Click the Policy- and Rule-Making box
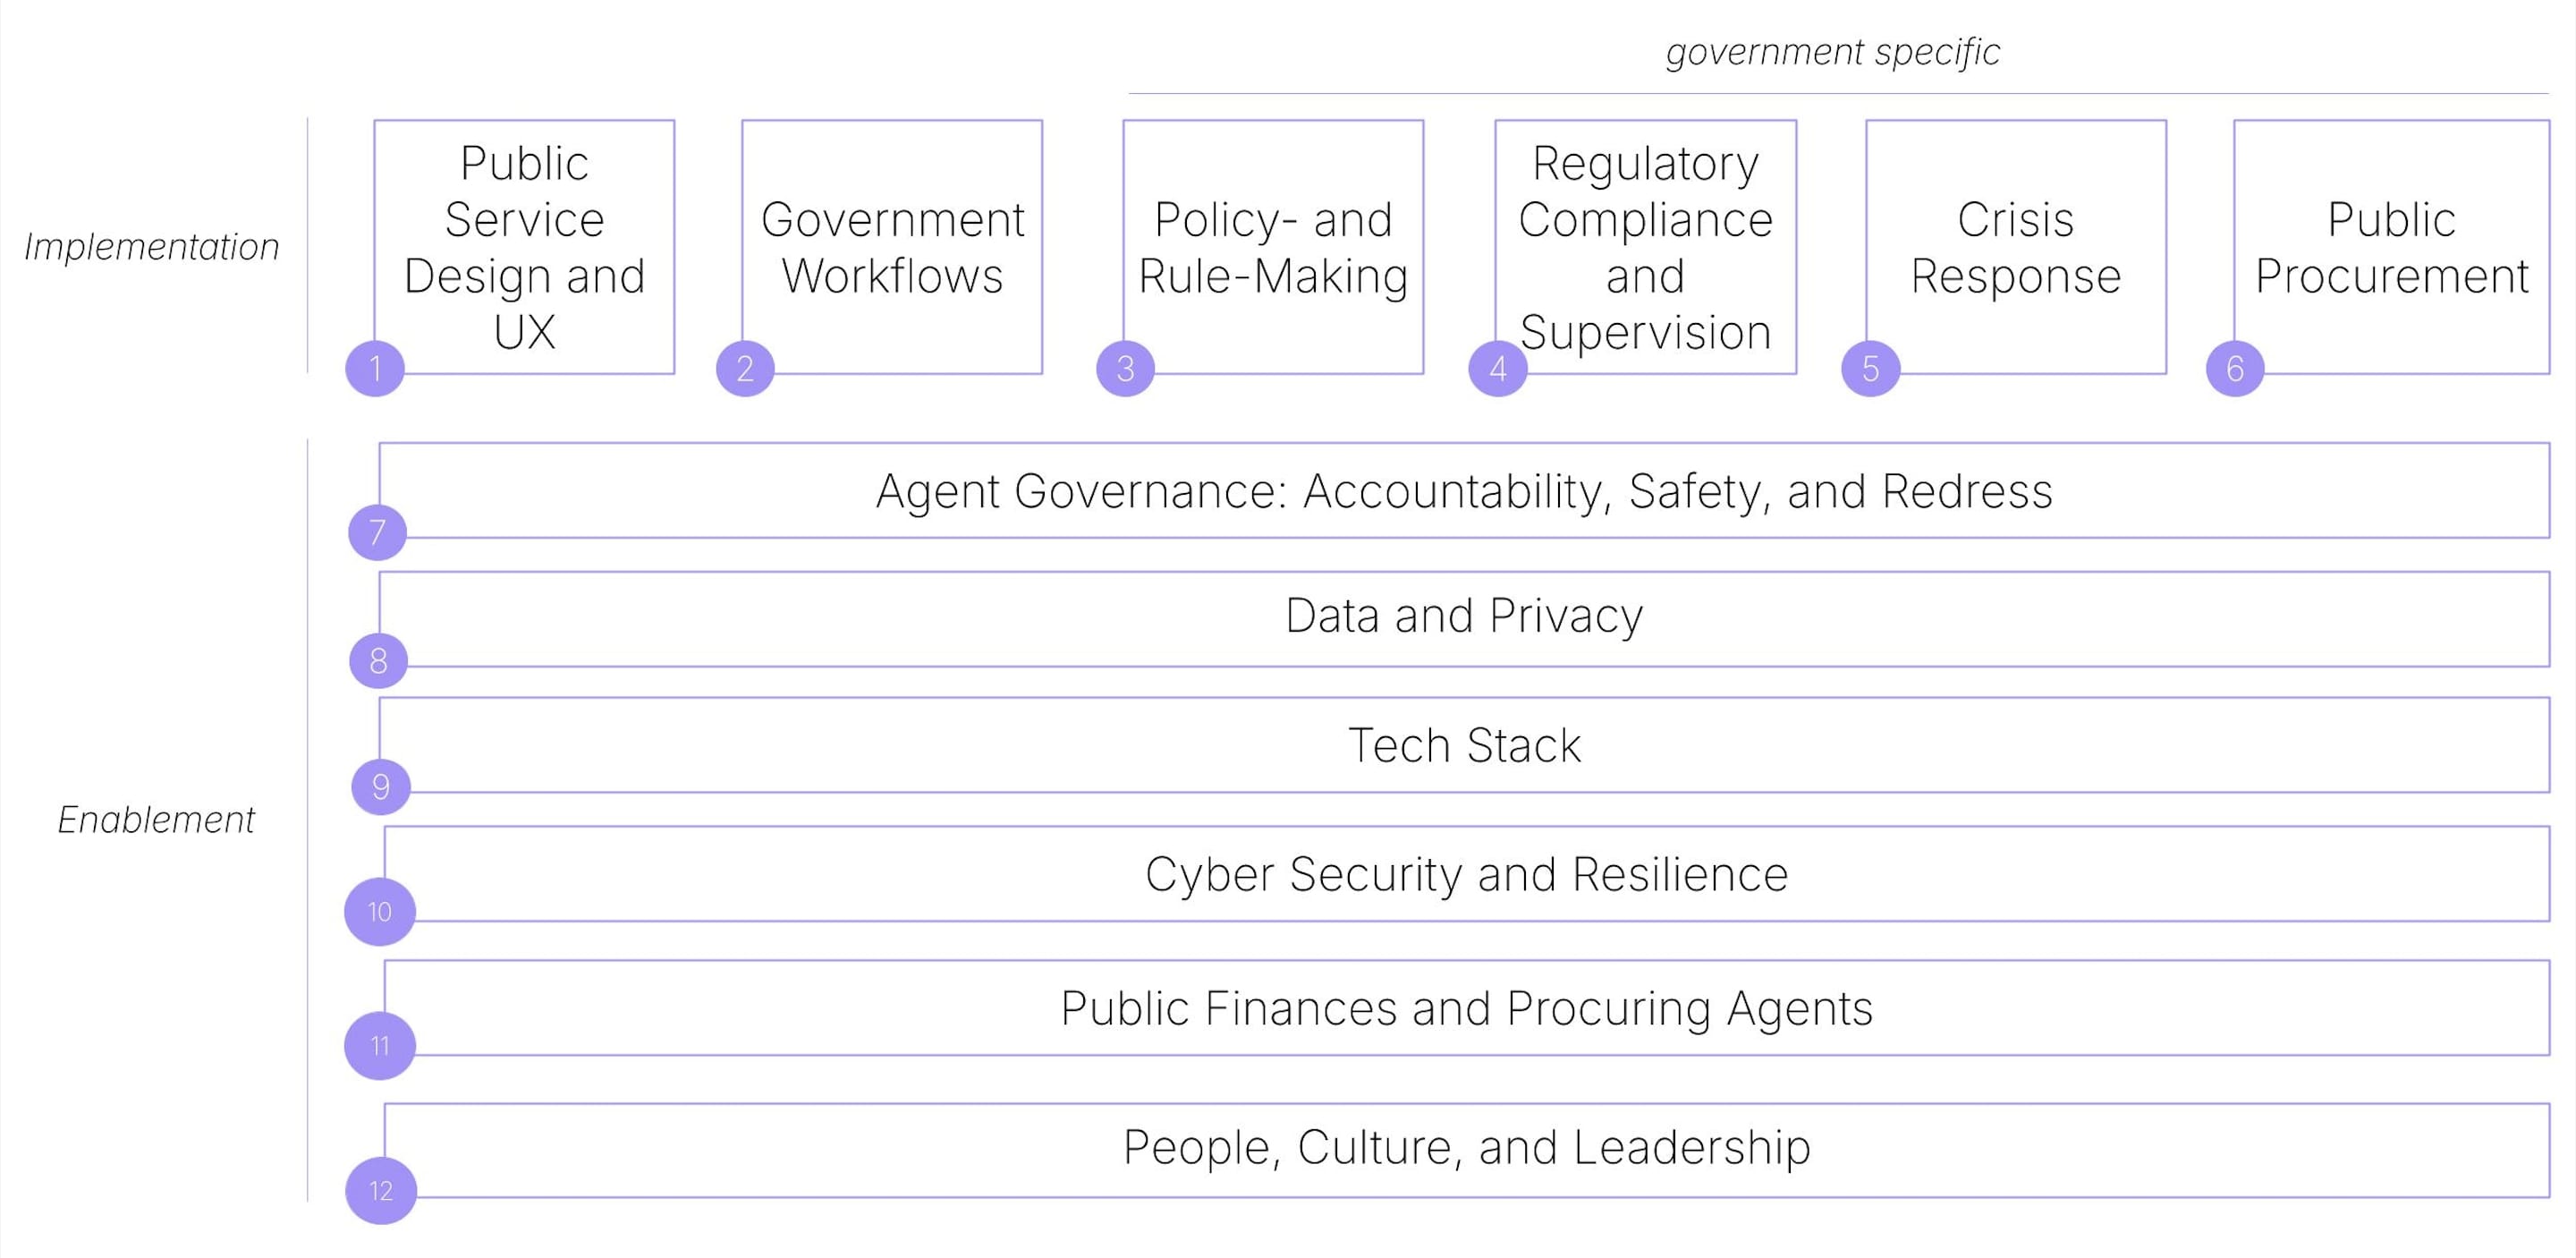 coord(1273,246)
